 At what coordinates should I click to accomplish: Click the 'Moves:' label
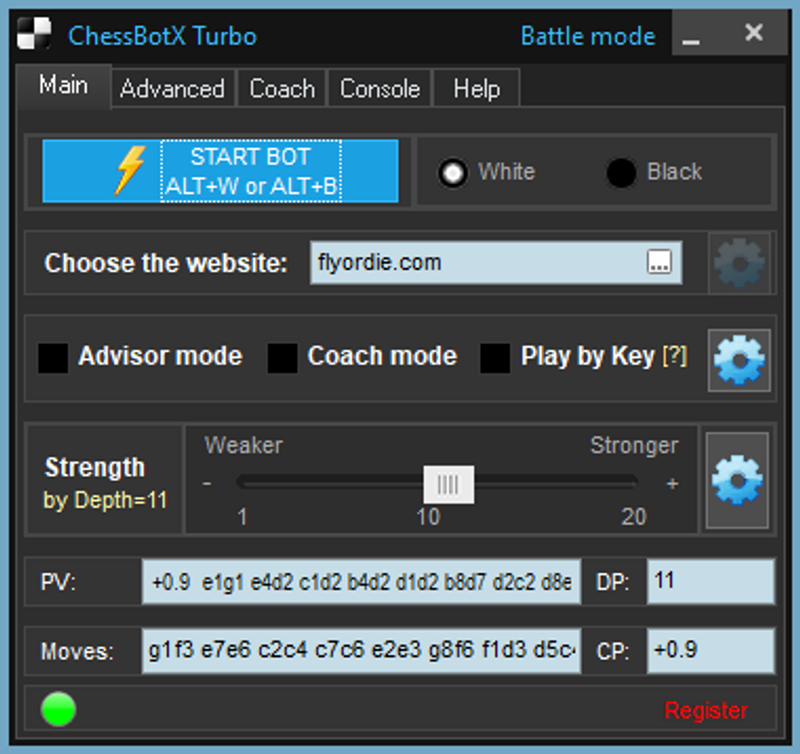click(77, 651)
